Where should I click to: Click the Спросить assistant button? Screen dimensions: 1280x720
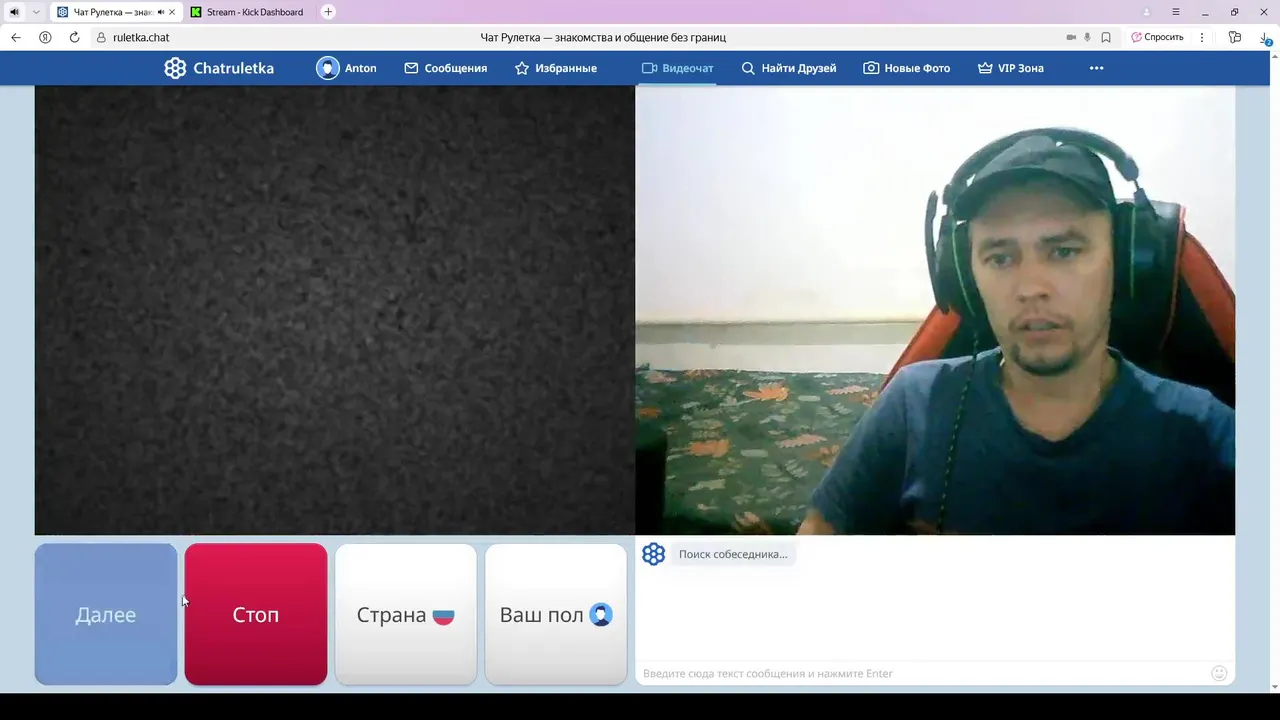[x=1157, y=37]
